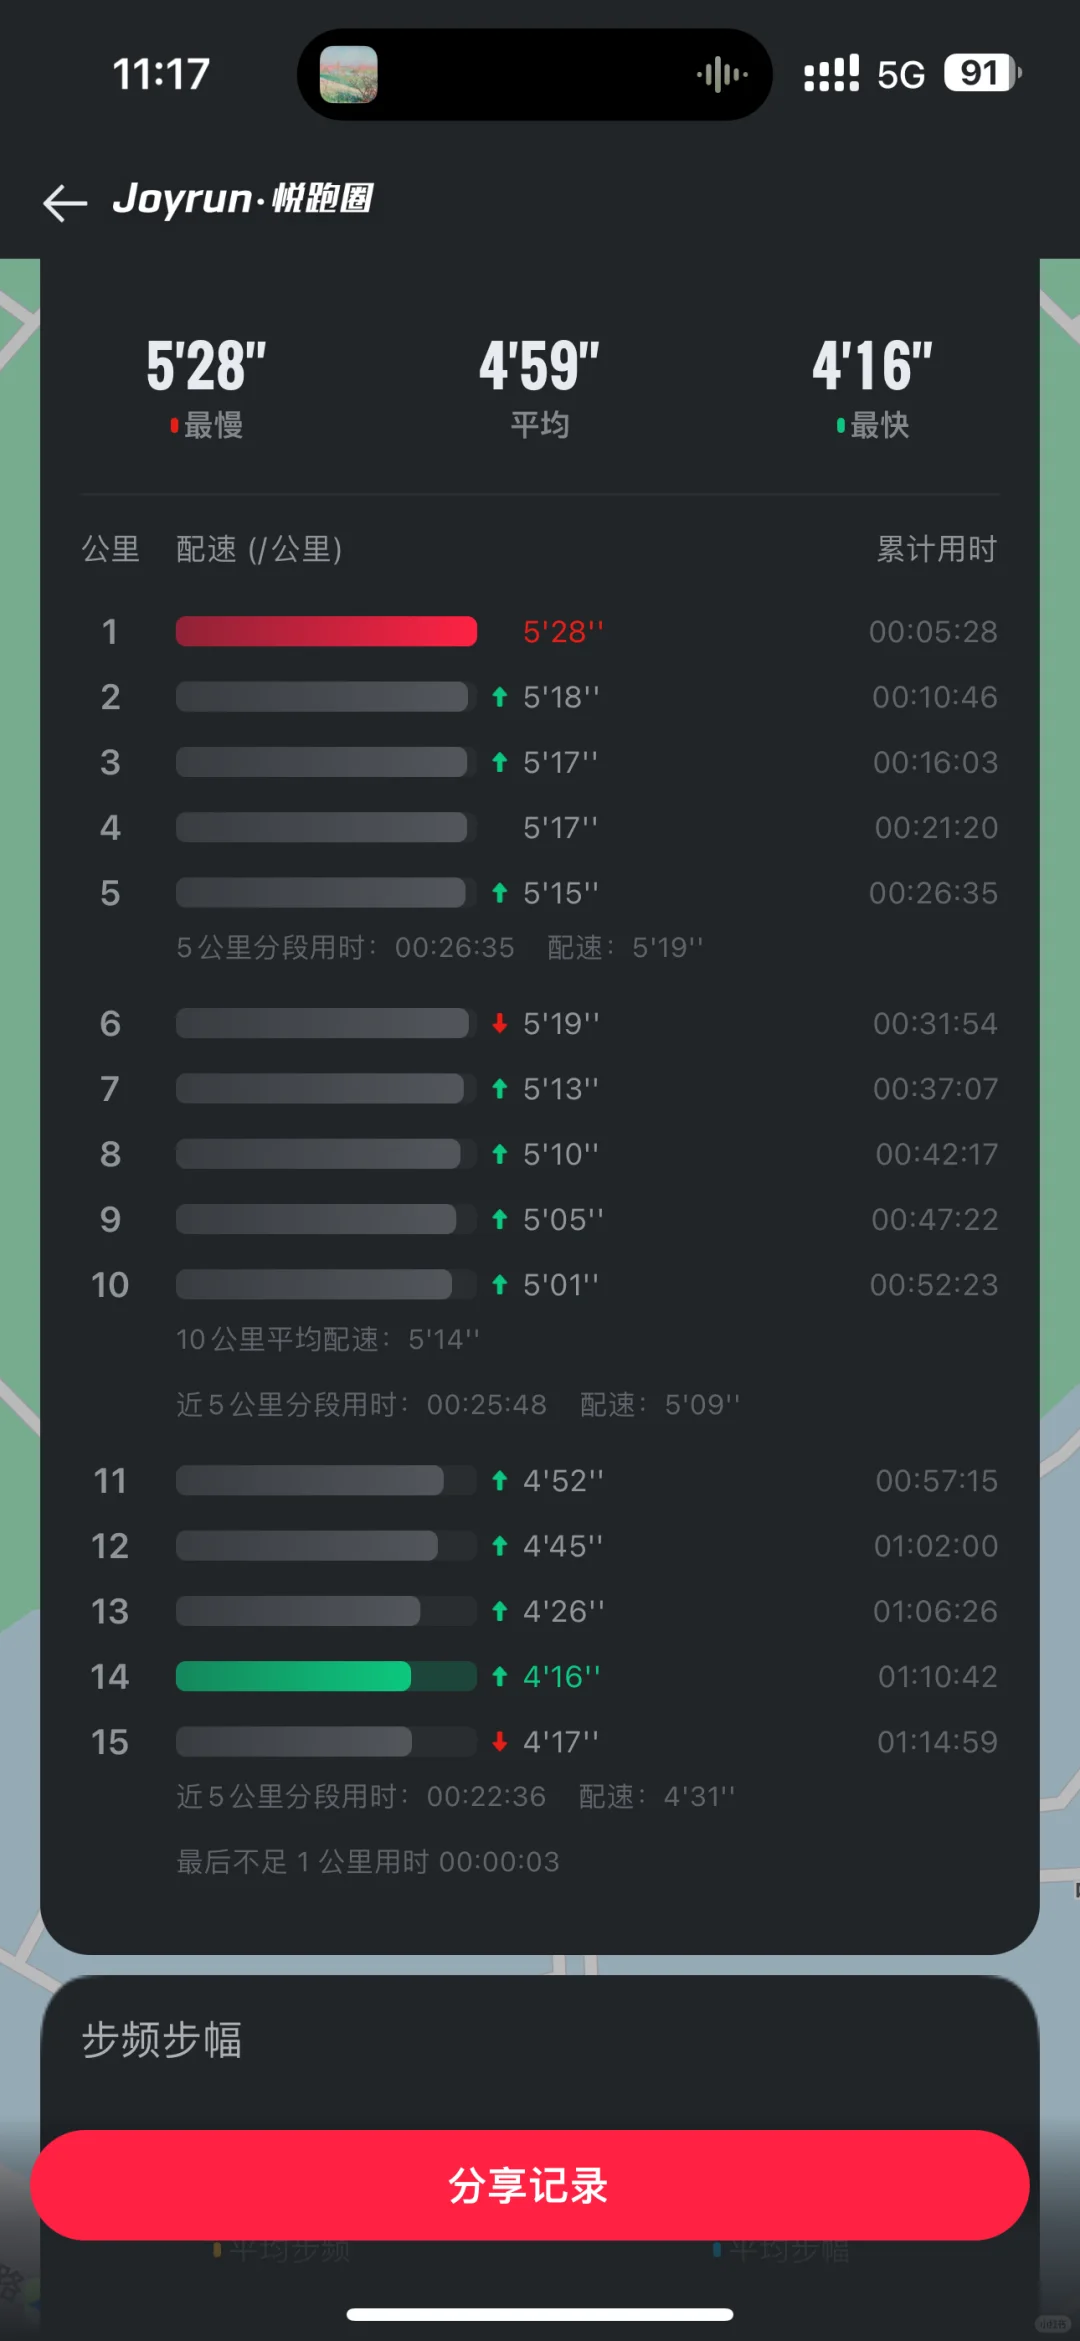The height and width of the screenshot is (2341, 1080).
Task: Tap the Joyrun 悦跑圈 title logo
Action: coord(243,199)
